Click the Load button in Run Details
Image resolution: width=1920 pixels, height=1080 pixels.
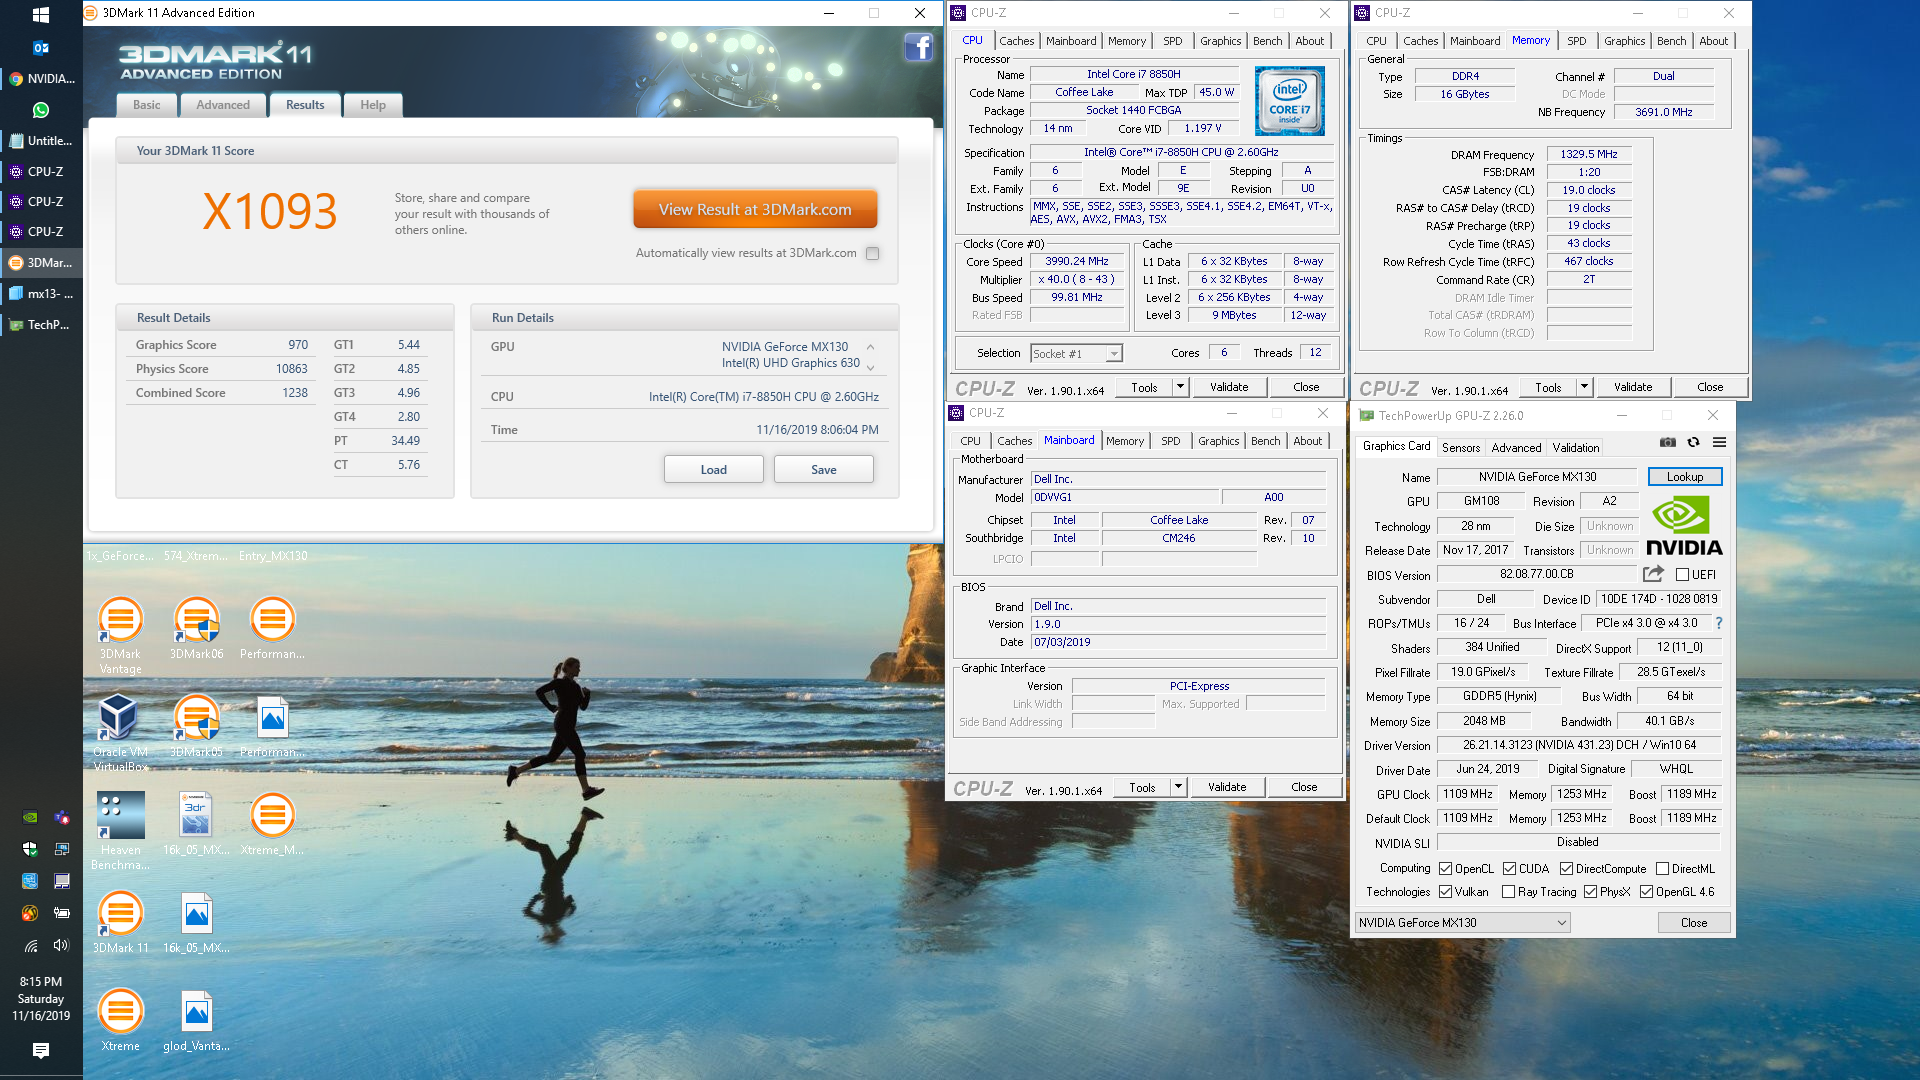(714, 469)
